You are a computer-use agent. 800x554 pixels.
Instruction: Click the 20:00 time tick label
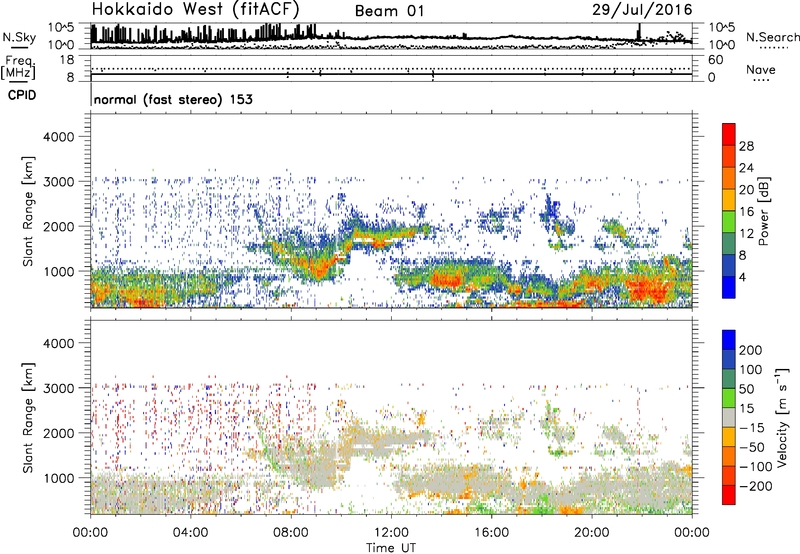(591, 533)
